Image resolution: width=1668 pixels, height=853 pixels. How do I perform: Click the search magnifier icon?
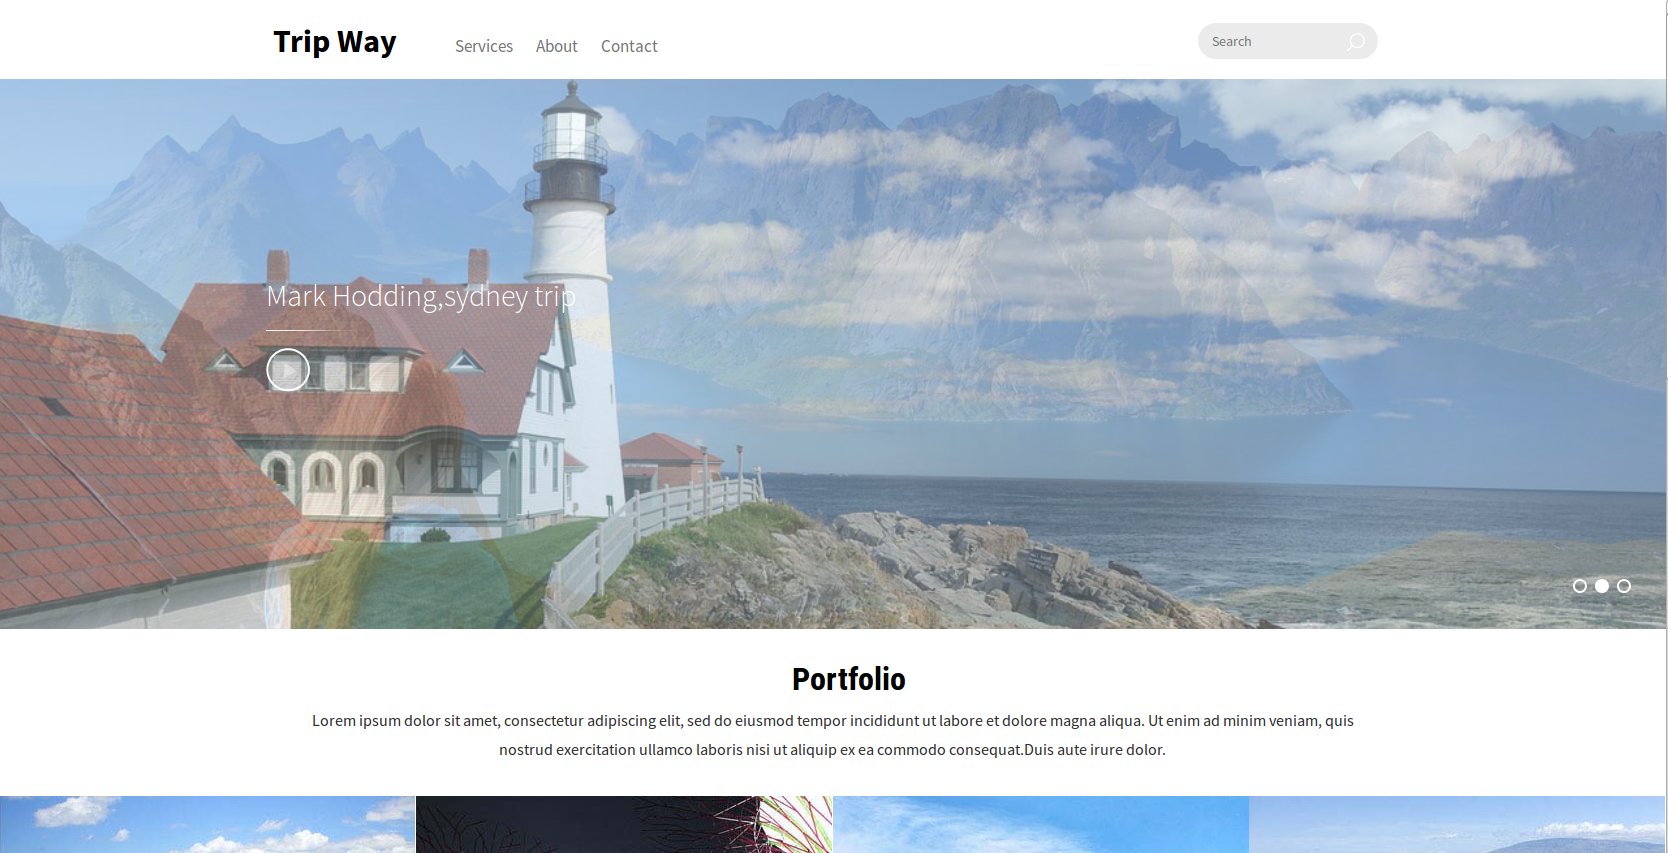click(1355, 42)
